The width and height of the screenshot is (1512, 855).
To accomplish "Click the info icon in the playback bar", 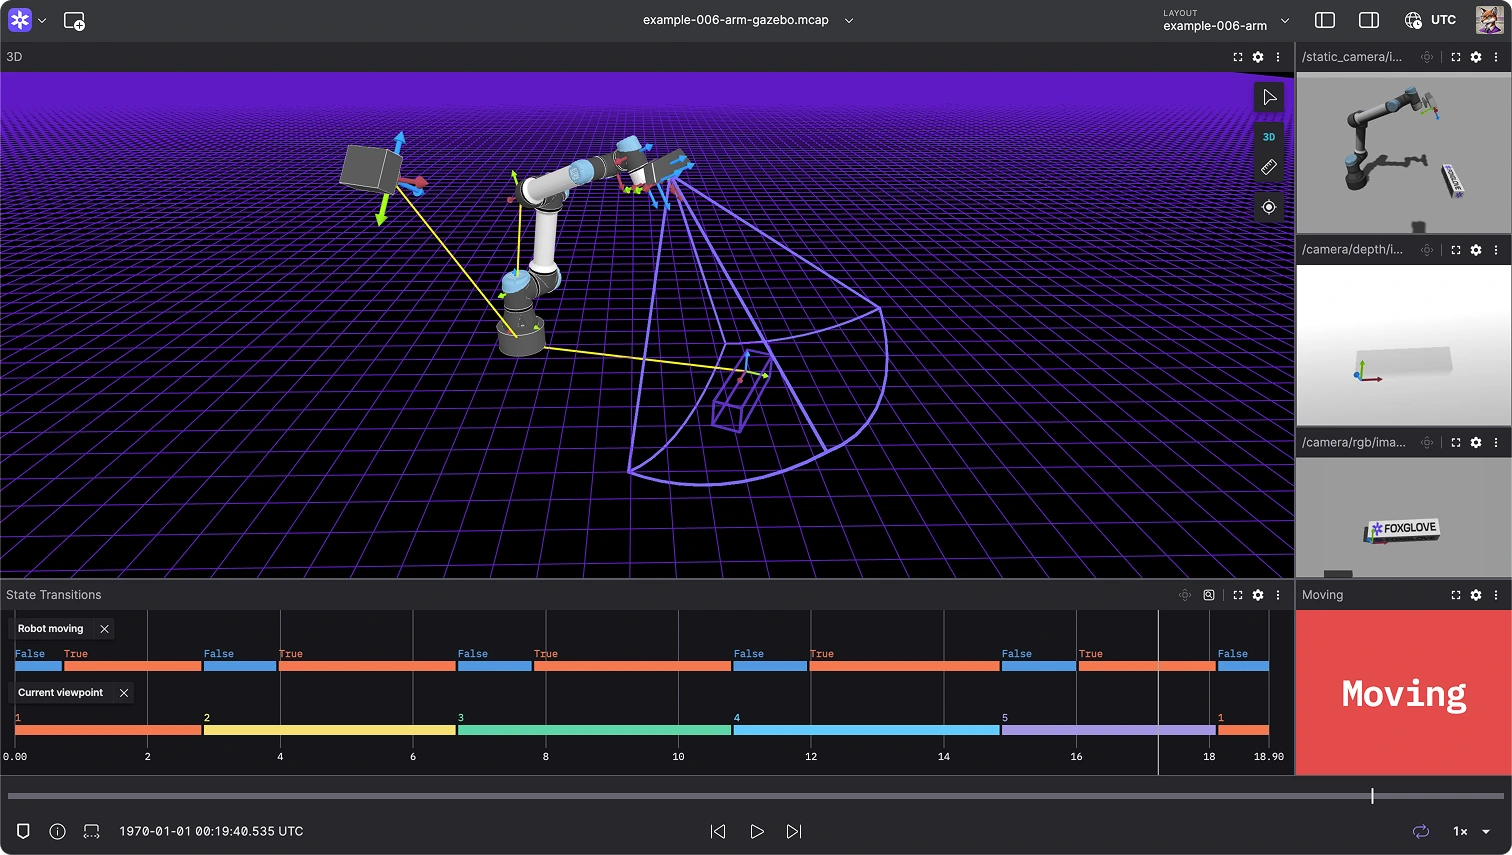I will [x=57, y=831].
